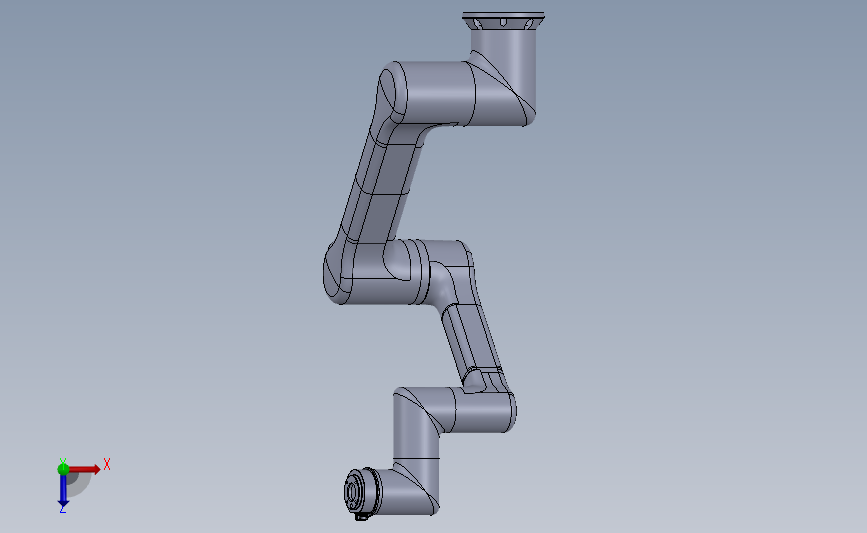
Task: Click the green Y axis ball on triad
Action: pos(63,469)
